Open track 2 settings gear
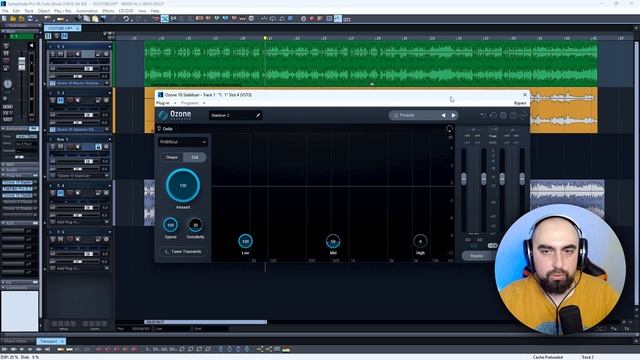Viewport: 640px width, 360px height. (106, 100)
